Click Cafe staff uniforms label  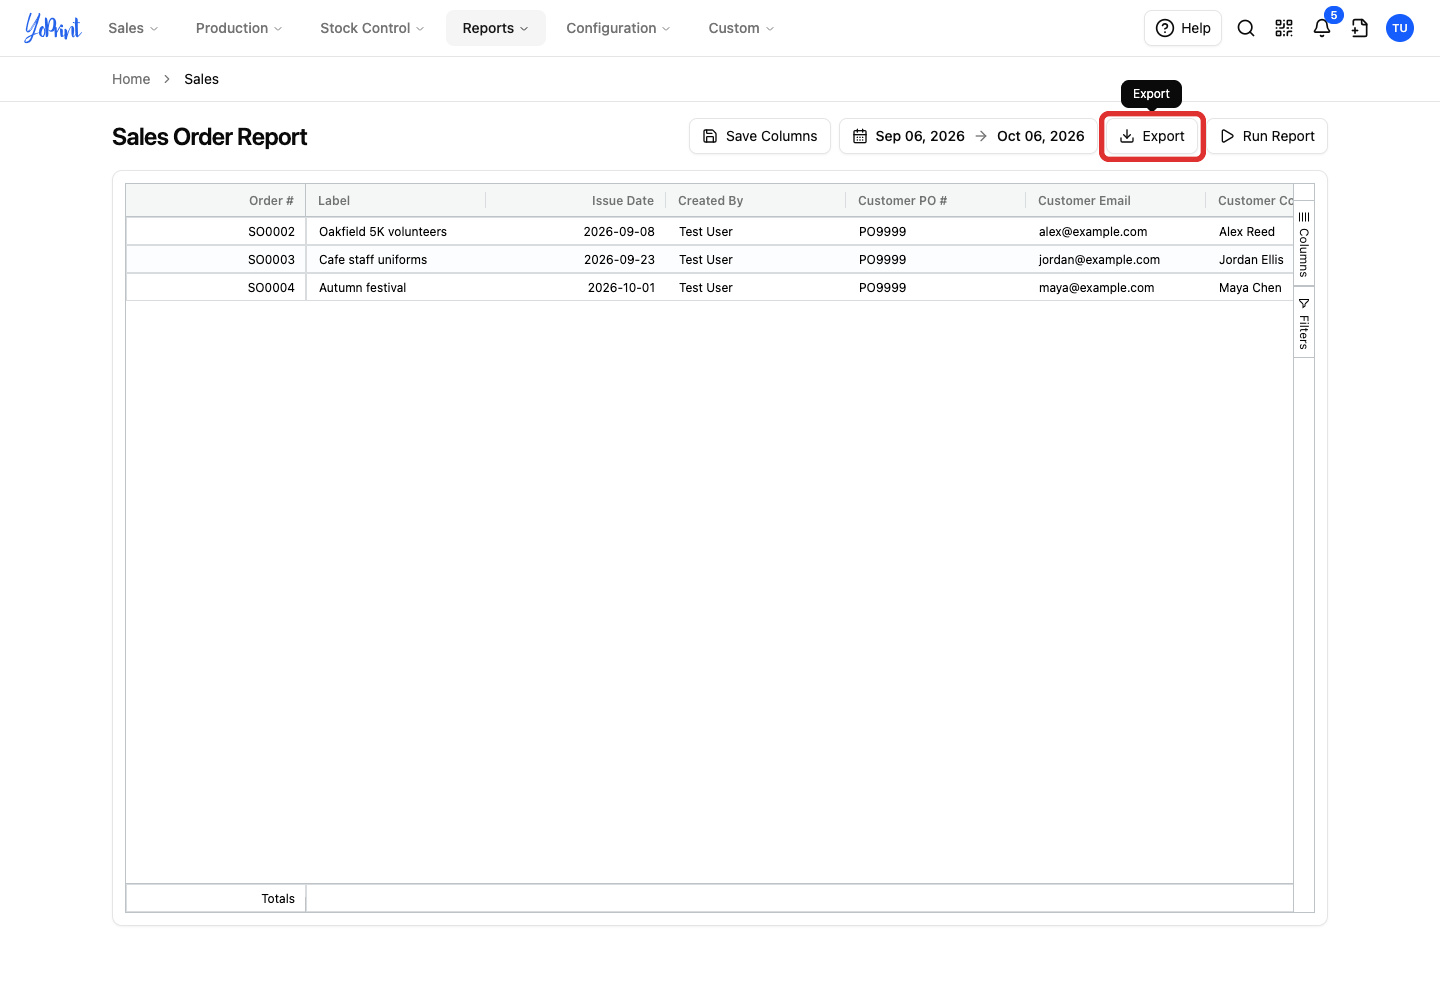[373, 260]
